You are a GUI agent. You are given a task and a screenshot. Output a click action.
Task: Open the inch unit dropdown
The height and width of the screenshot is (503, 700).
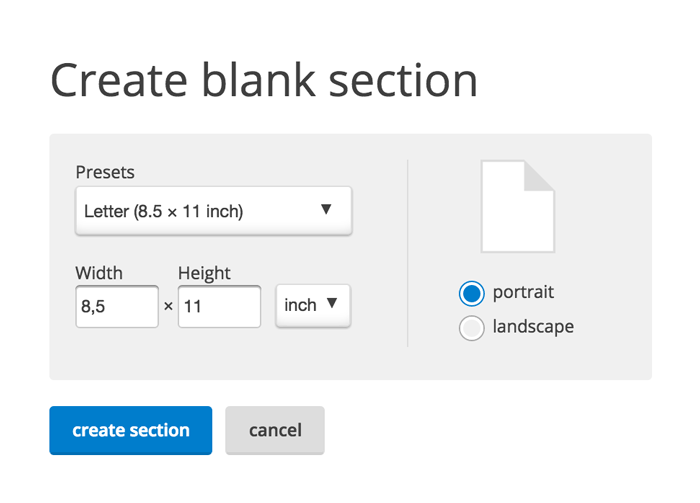(313, 306)
